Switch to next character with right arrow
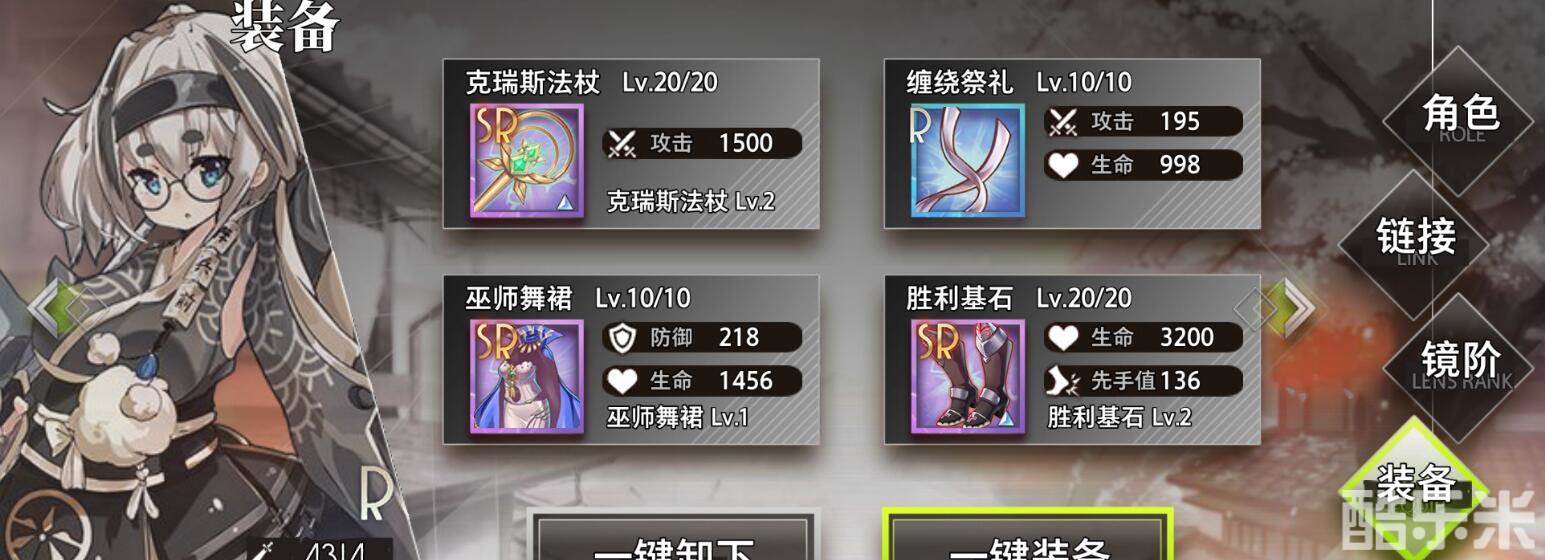 click(x=1292, y=308)
